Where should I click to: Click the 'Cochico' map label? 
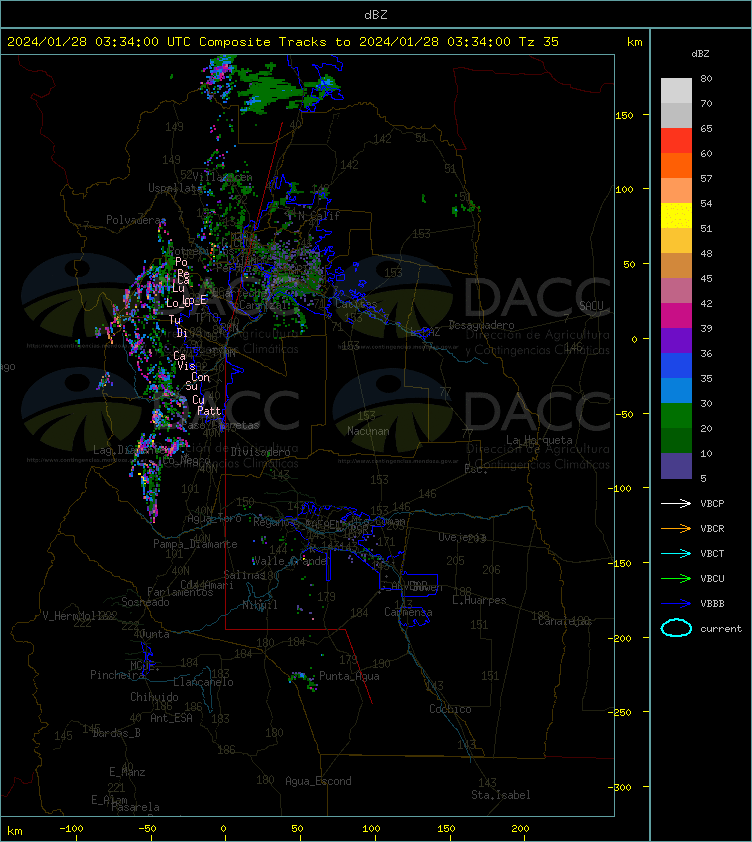click(x=450, y=709)
